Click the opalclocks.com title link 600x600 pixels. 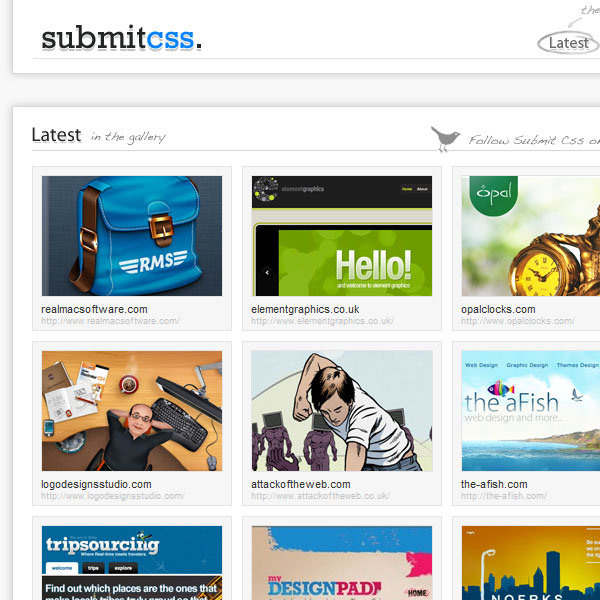point(498,309)
